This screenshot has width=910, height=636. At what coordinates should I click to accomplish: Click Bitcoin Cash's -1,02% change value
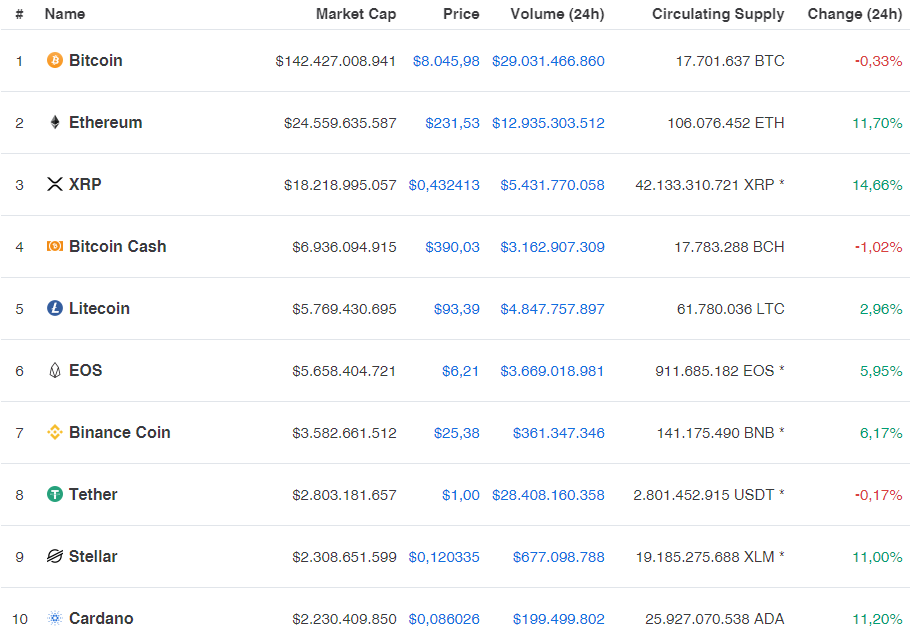tap(879, 247)
